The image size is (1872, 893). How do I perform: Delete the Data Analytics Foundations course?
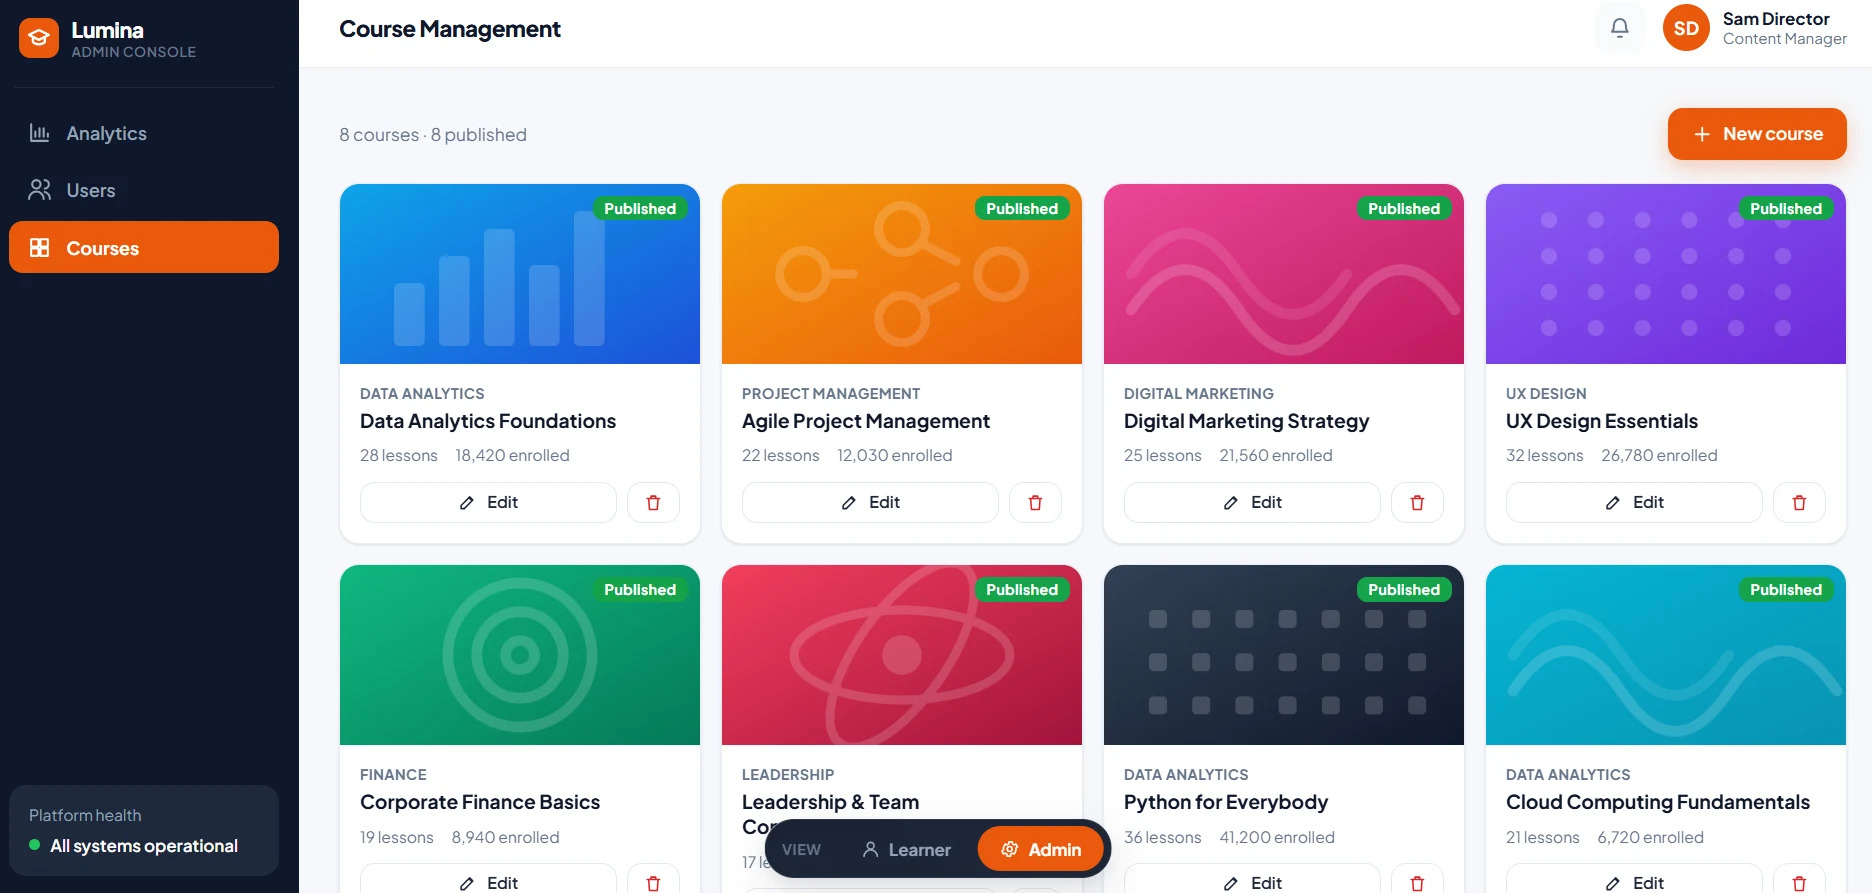[653, 502]
